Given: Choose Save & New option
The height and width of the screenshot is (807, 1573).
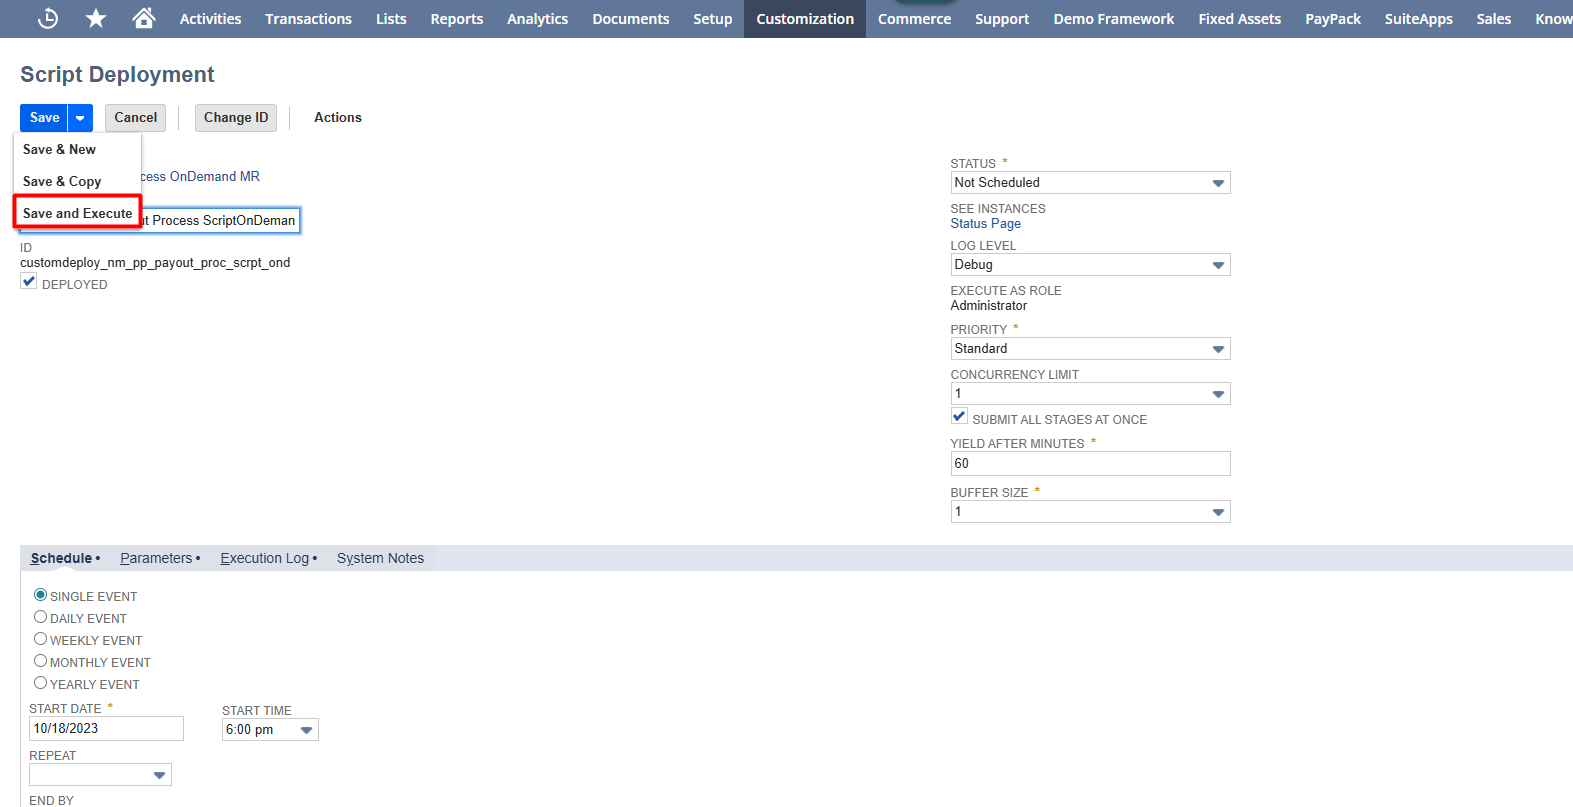Looking at the screenshot, I should (x=60, y=150).
